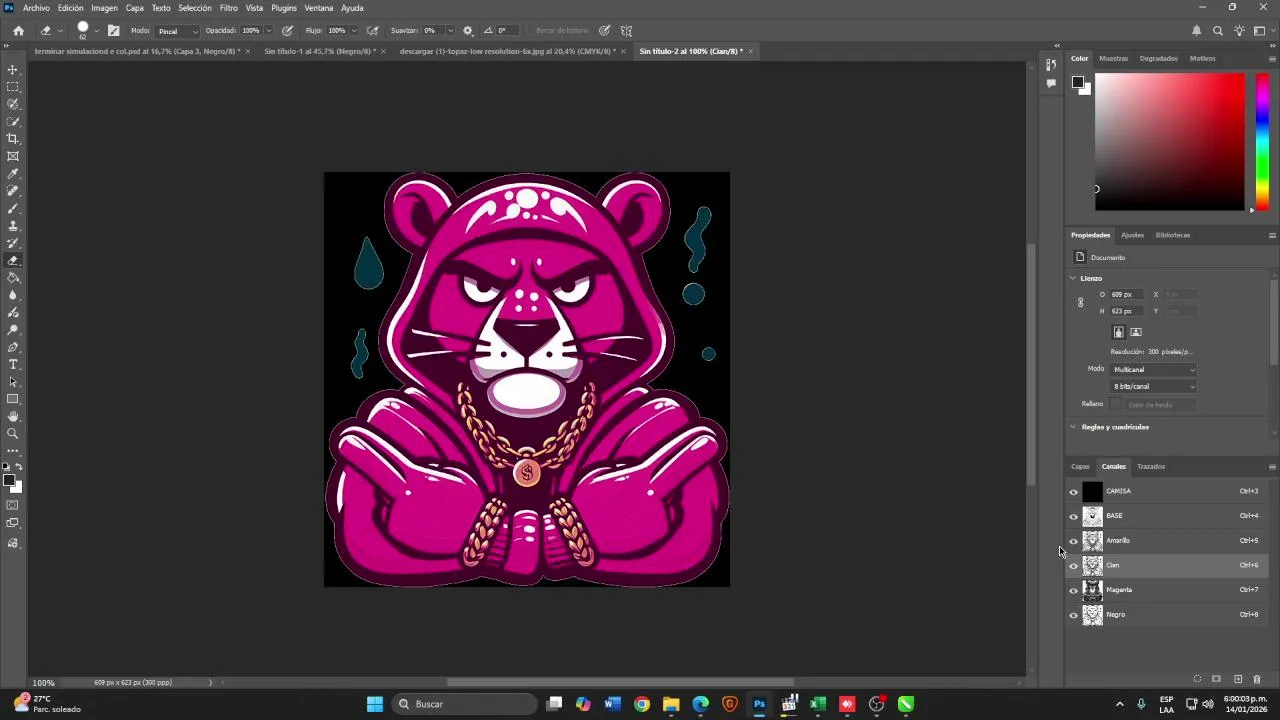Toggle pressure for opacity button

(x=288, y=31)
